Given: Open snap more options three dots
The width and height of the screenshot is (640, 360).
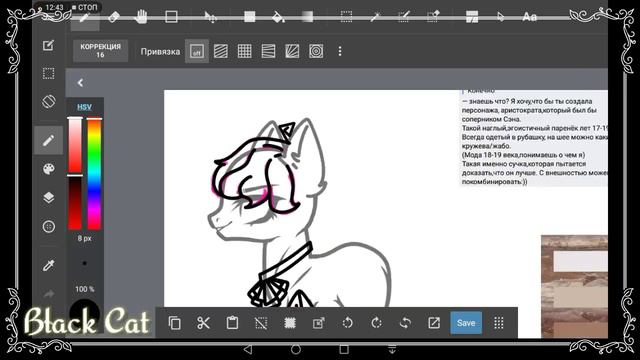Looking at the screenshot, I should [x=340, y=51].
